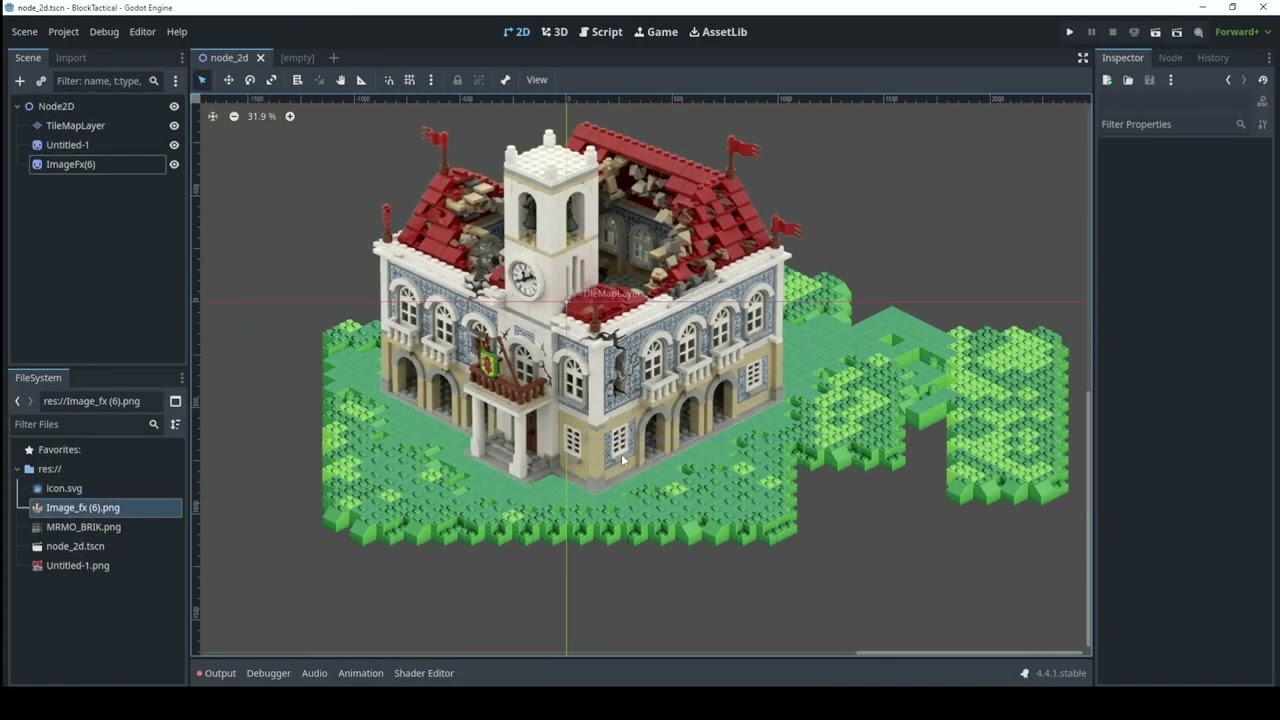Screen dimensions: 1280x720
Task: Open scene dock extra options menu
Action: tap(175, 81)
